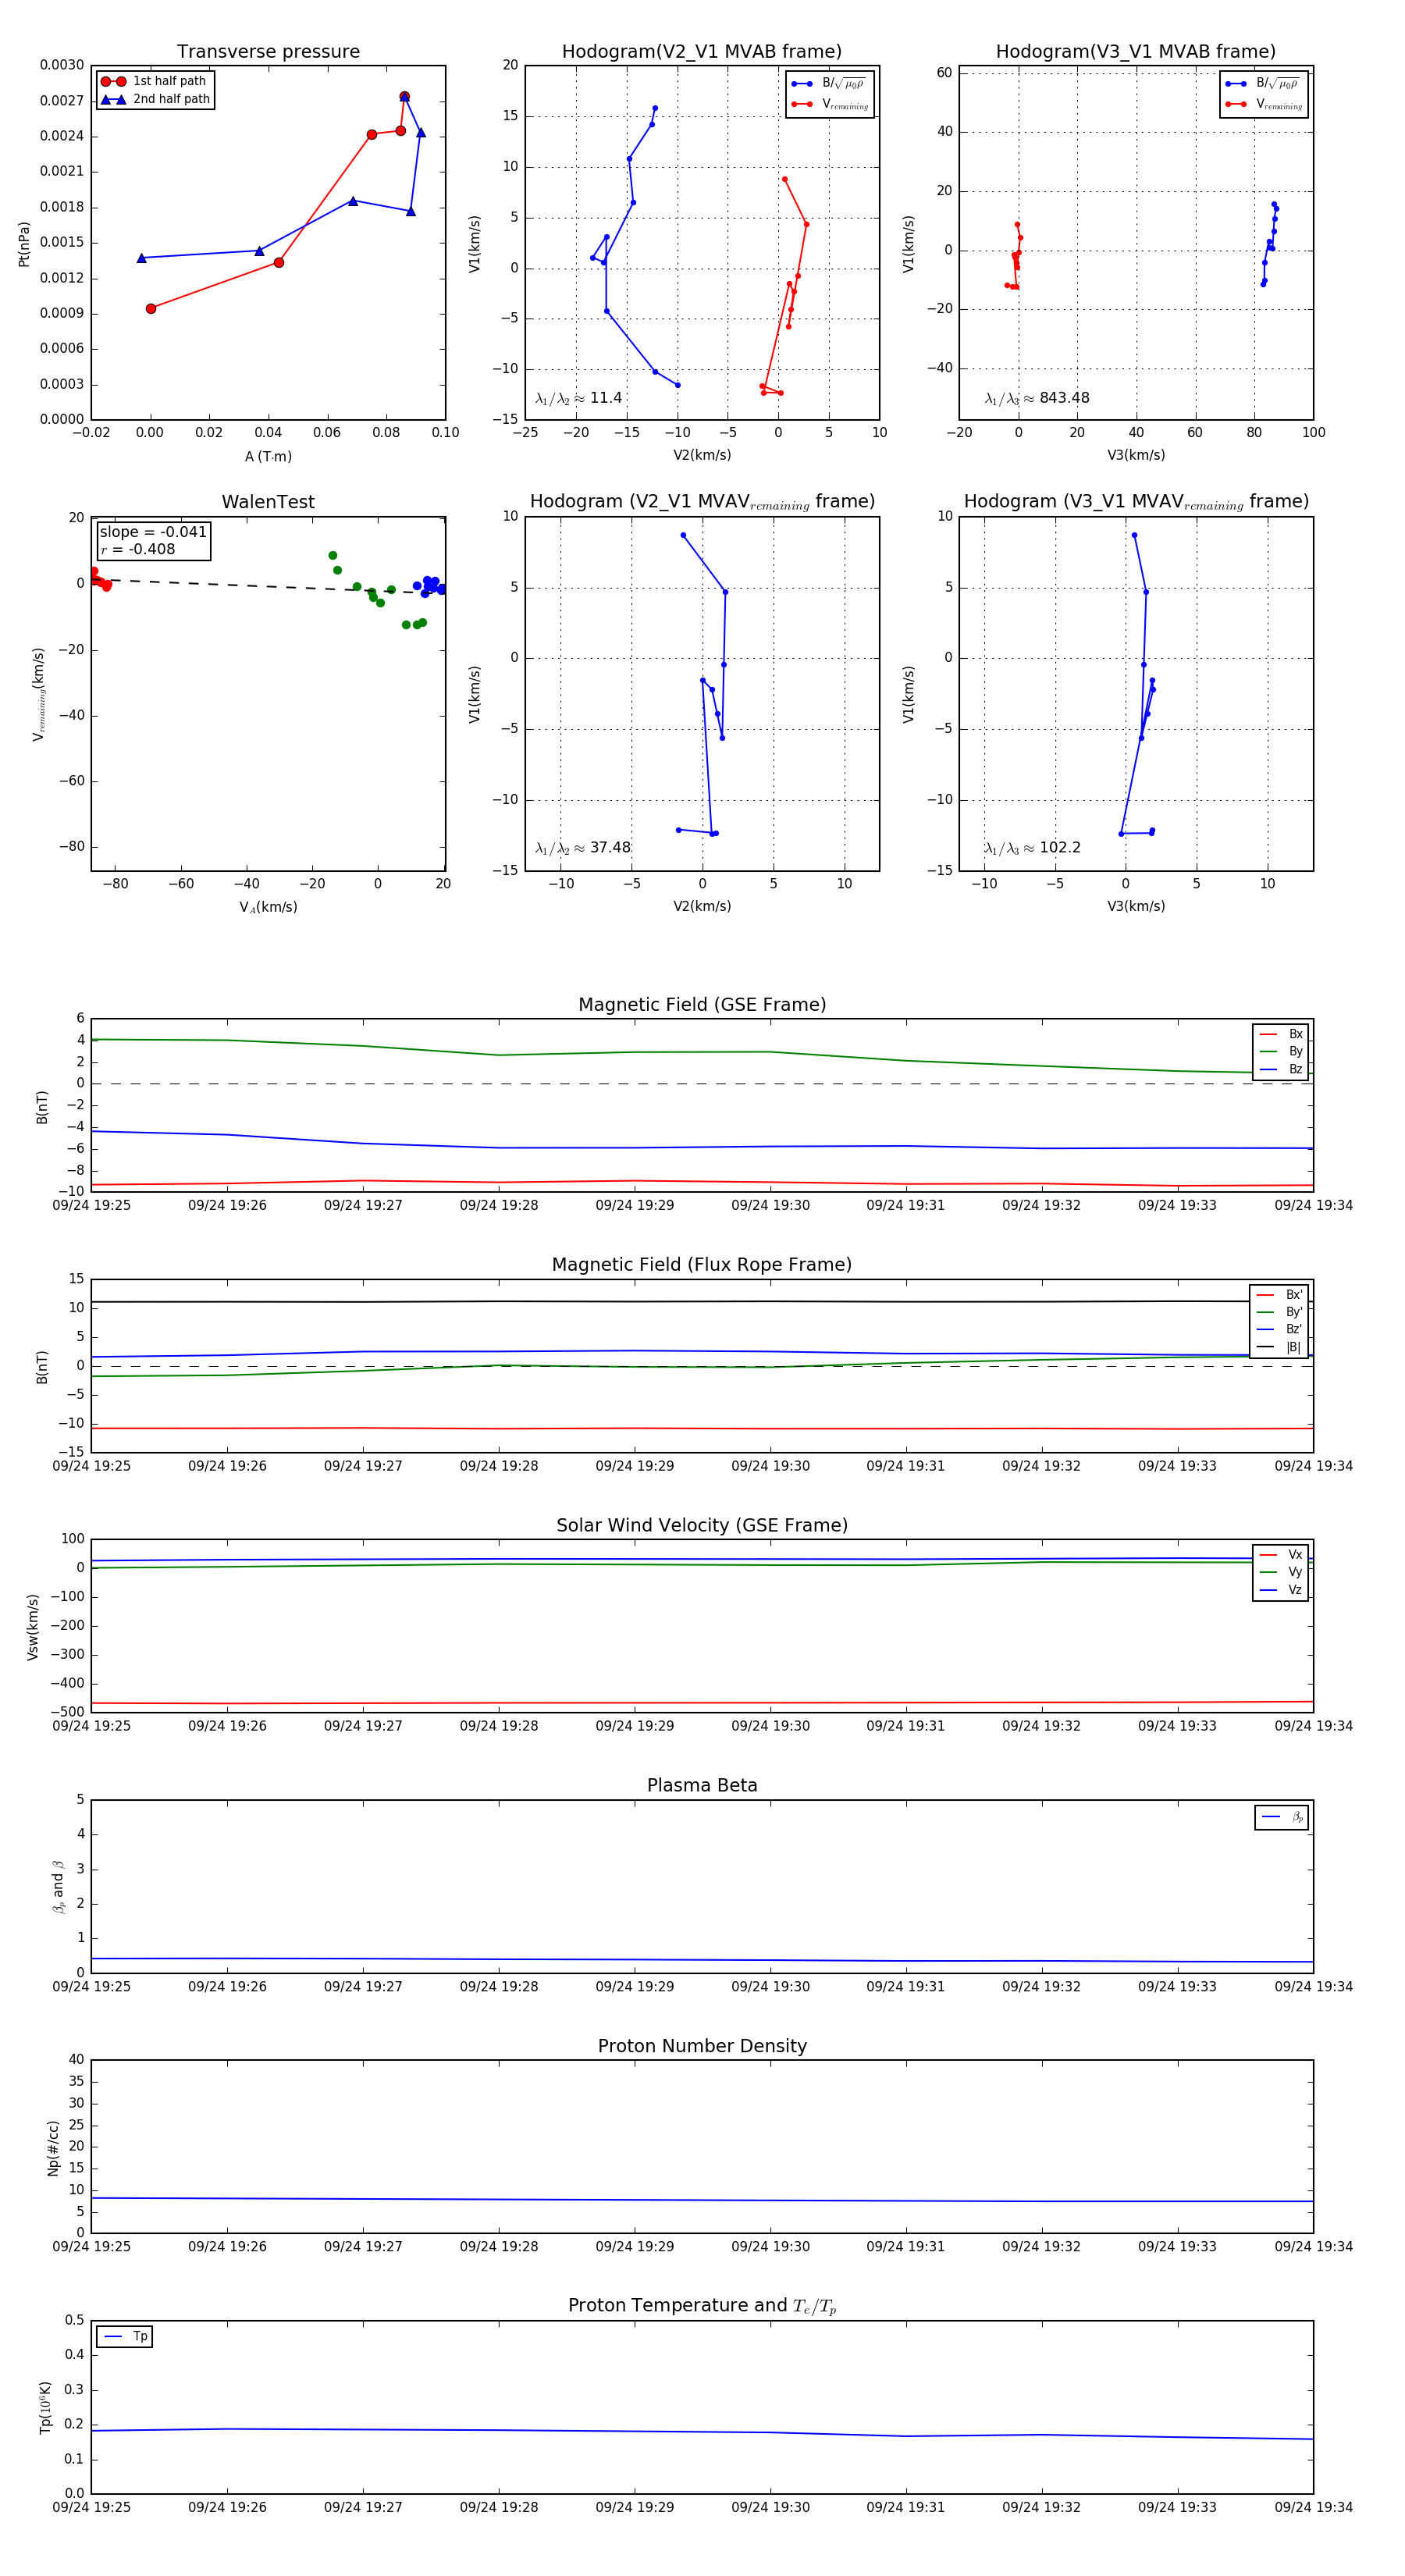
Task: Click the 'WalenTest' plot title
Action: (268, 501)
